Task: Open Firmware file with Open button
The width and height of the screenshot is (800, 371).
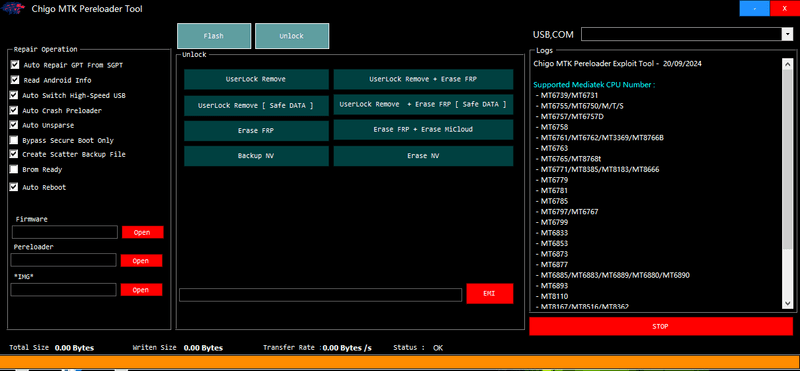Action: 142,232
